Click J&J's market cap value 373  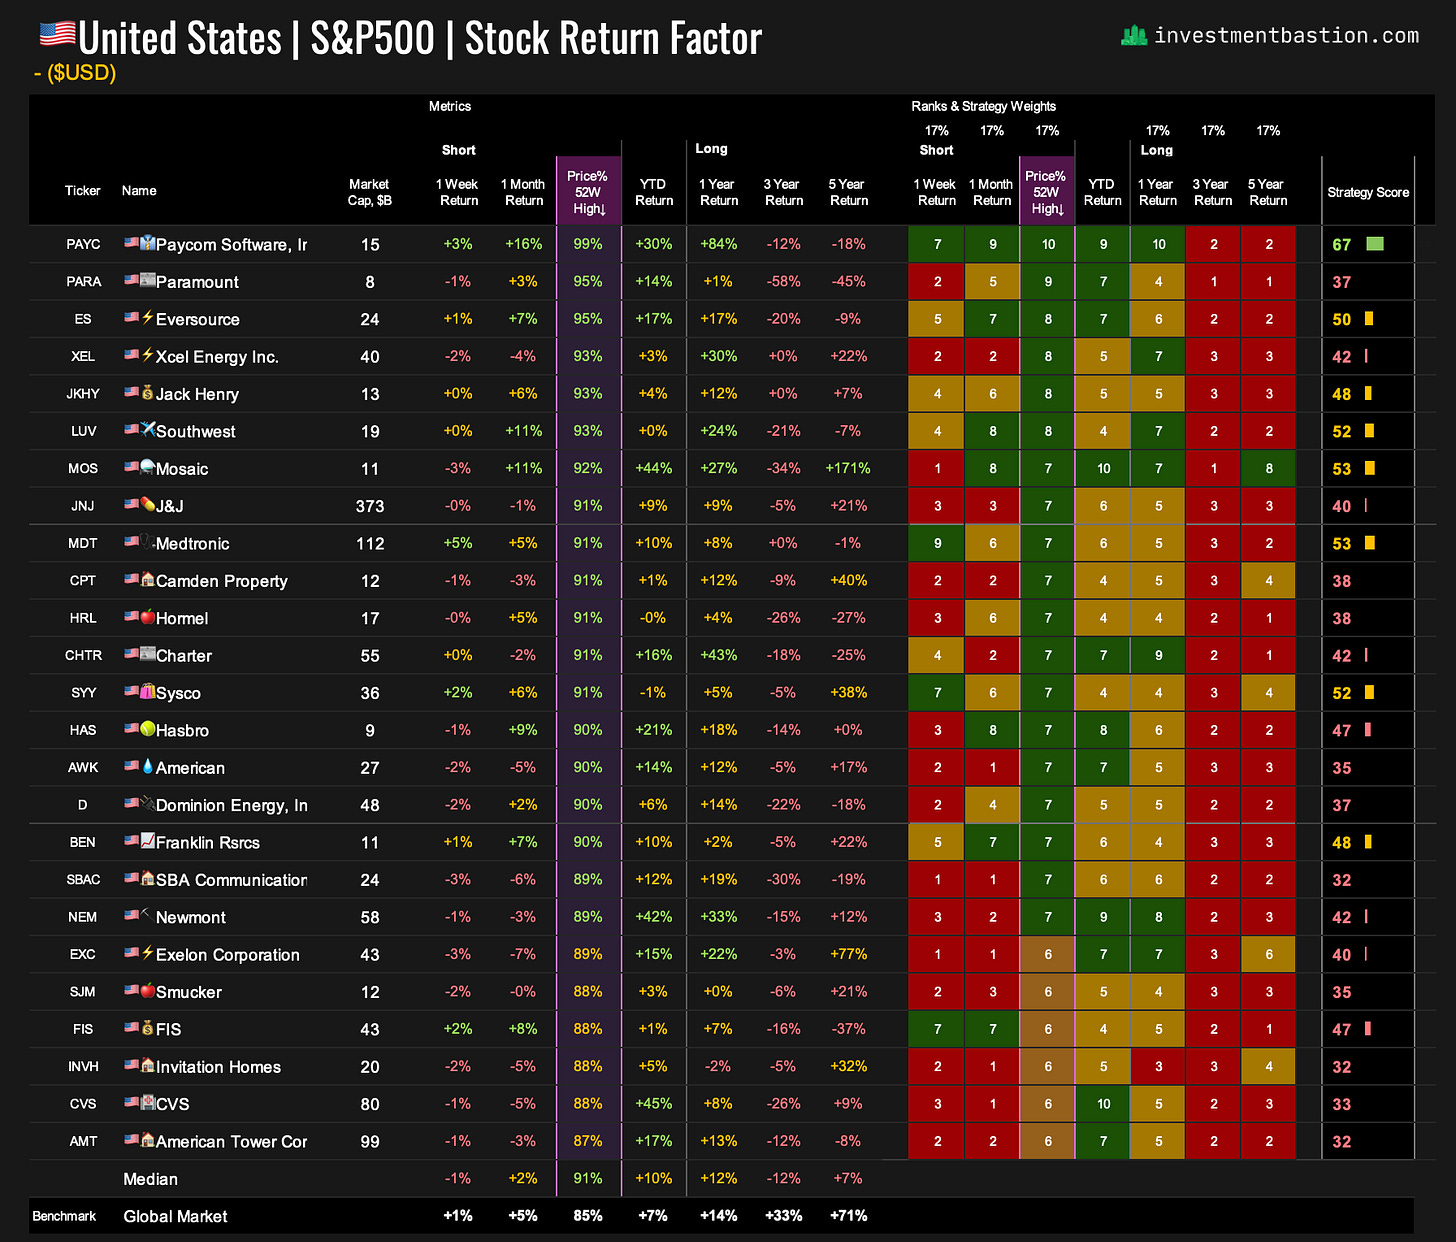pyautogui.click(x=370, y=506)
